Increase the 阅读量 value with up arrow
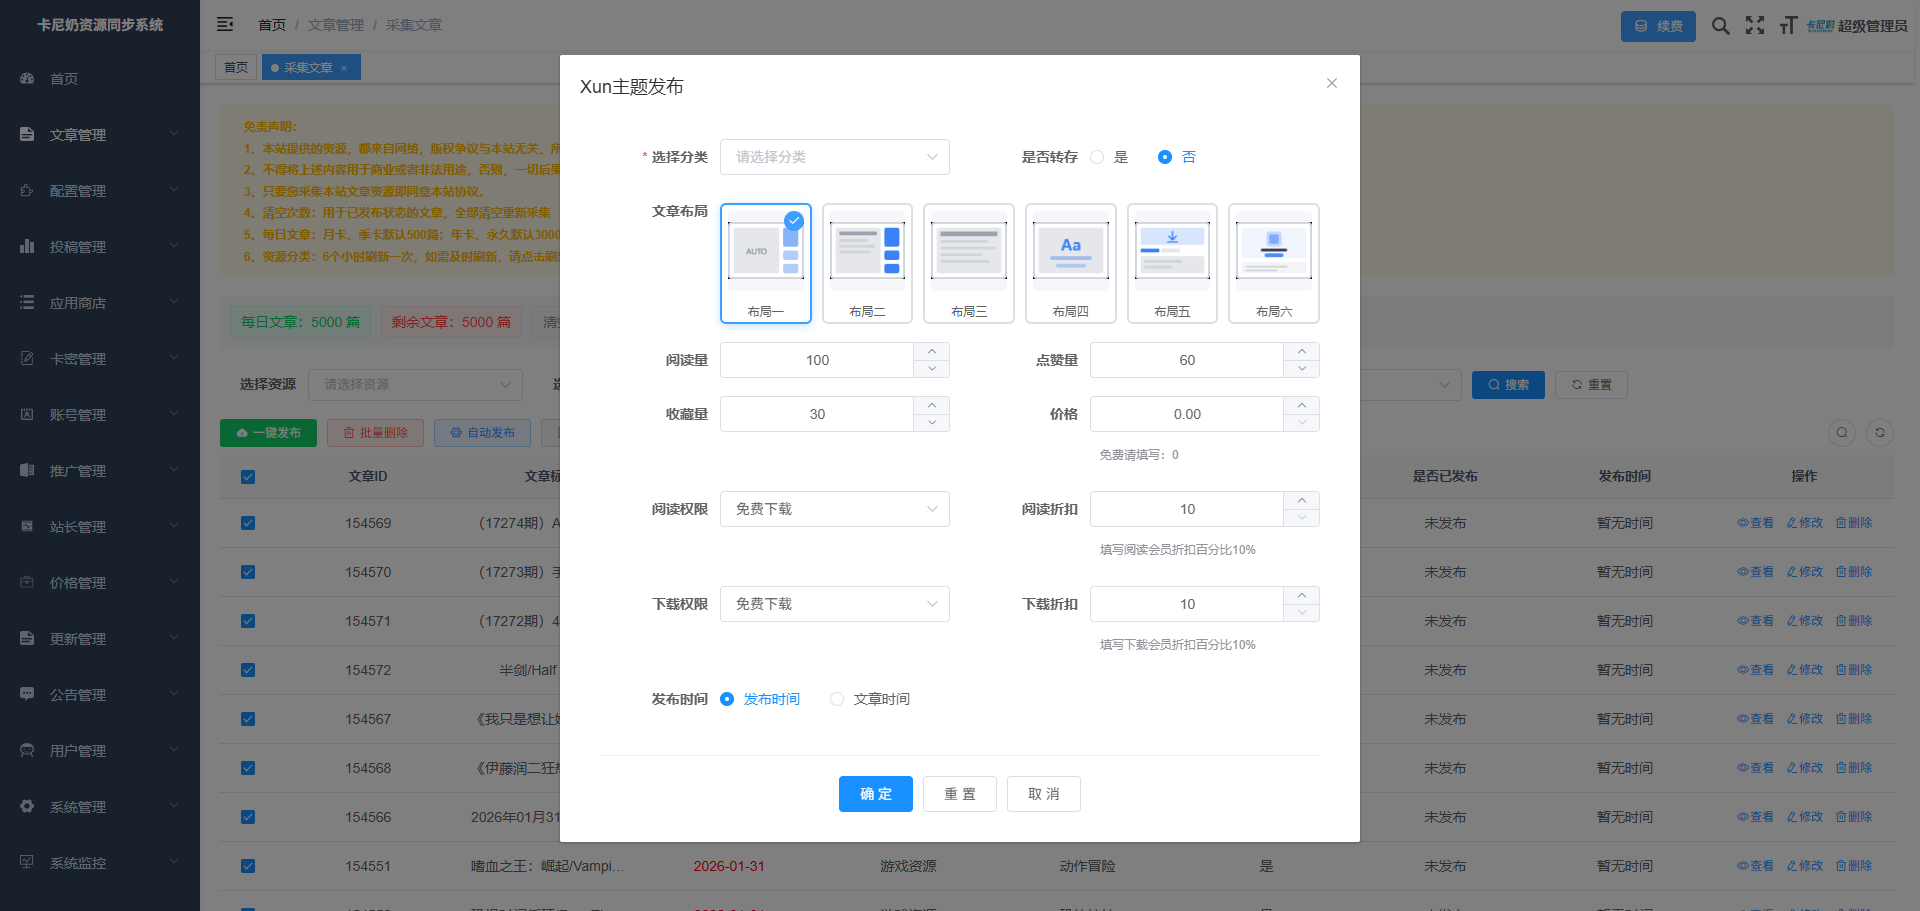The image size is (1920, 911). pyautogui.click(x=932, y=351)
